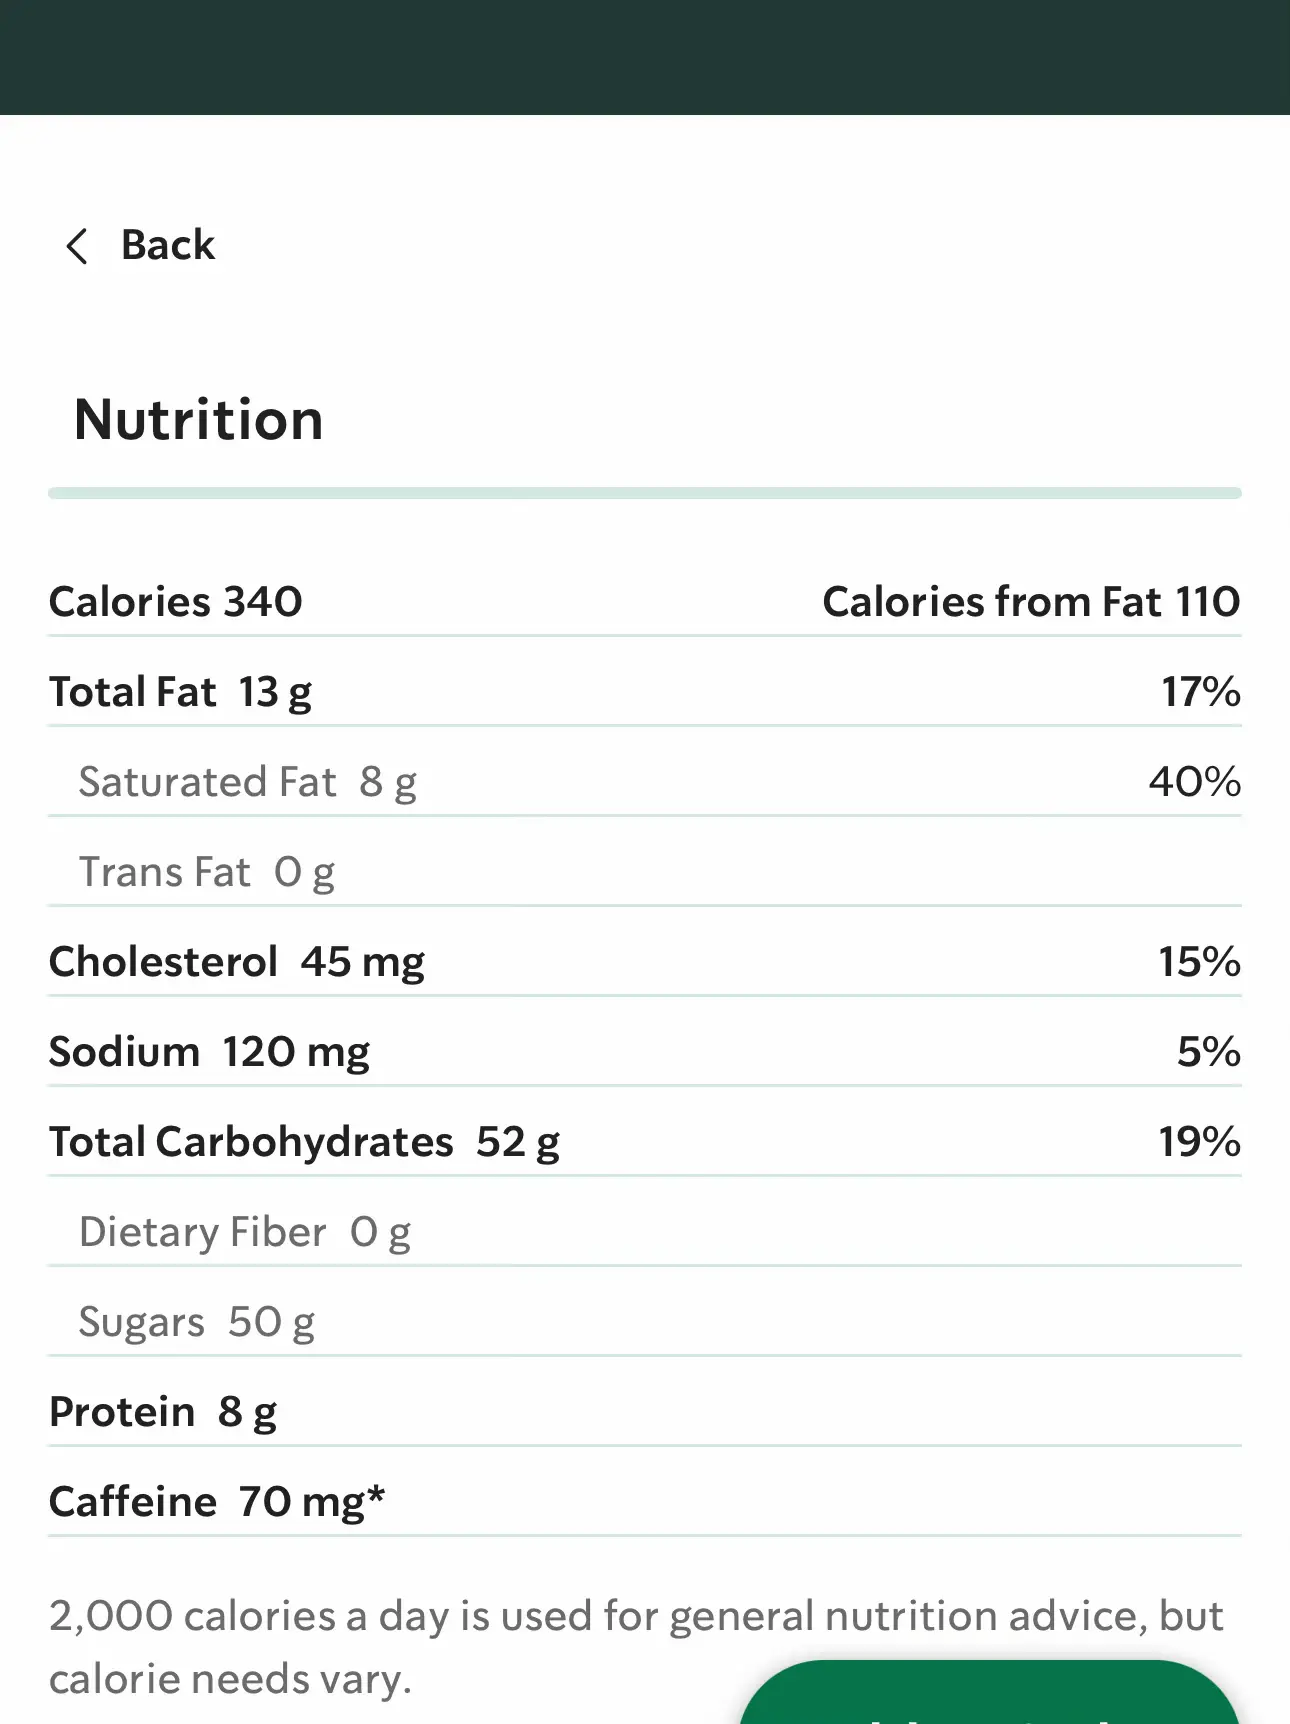The width and height of the screenshot is (1290, 1724).
Task: Tap the green button at bottom right
Action: (990, 1692)
